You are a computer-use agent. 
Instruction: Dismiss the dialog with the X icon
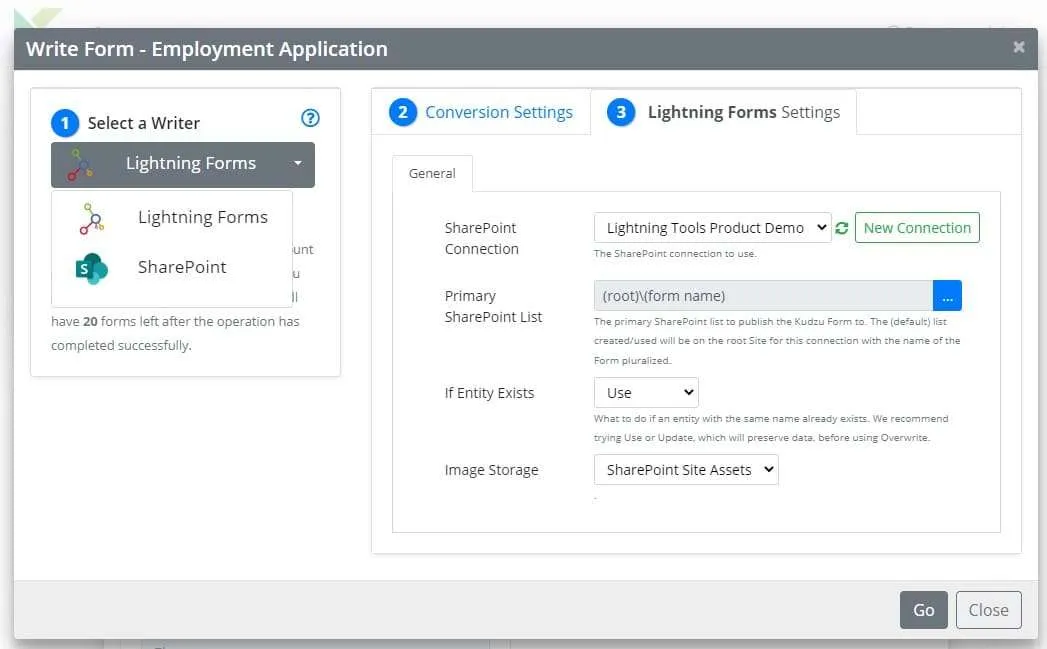tap(1019, 47)
